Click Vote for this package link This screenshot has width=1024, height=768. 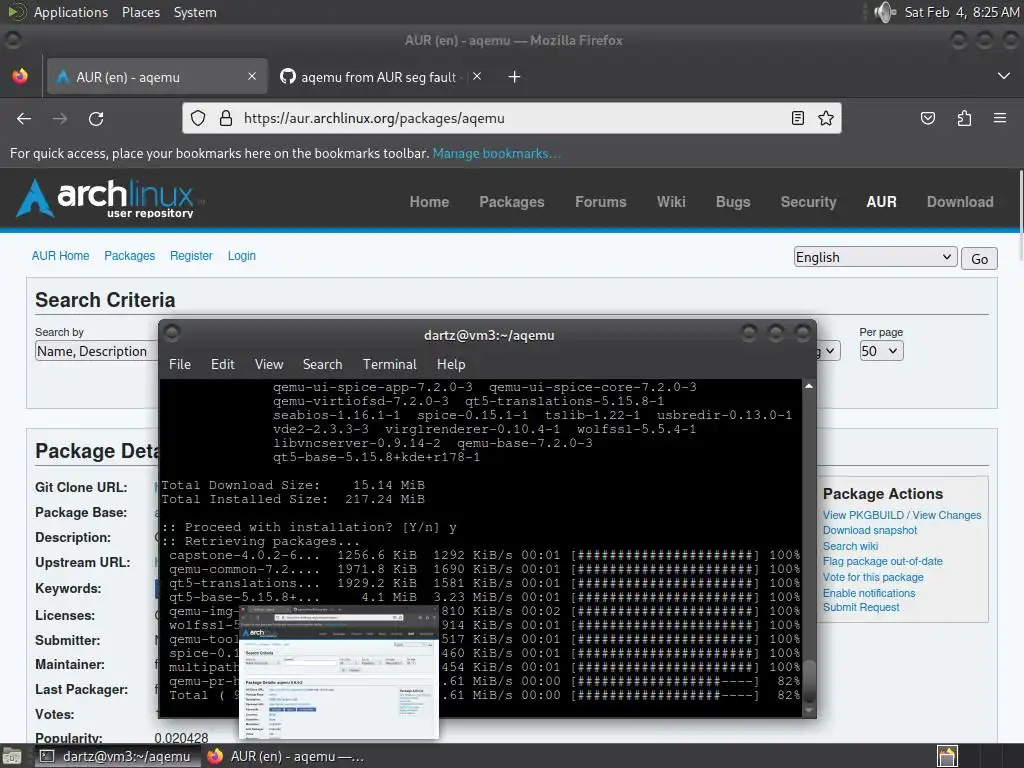(873, 577)
